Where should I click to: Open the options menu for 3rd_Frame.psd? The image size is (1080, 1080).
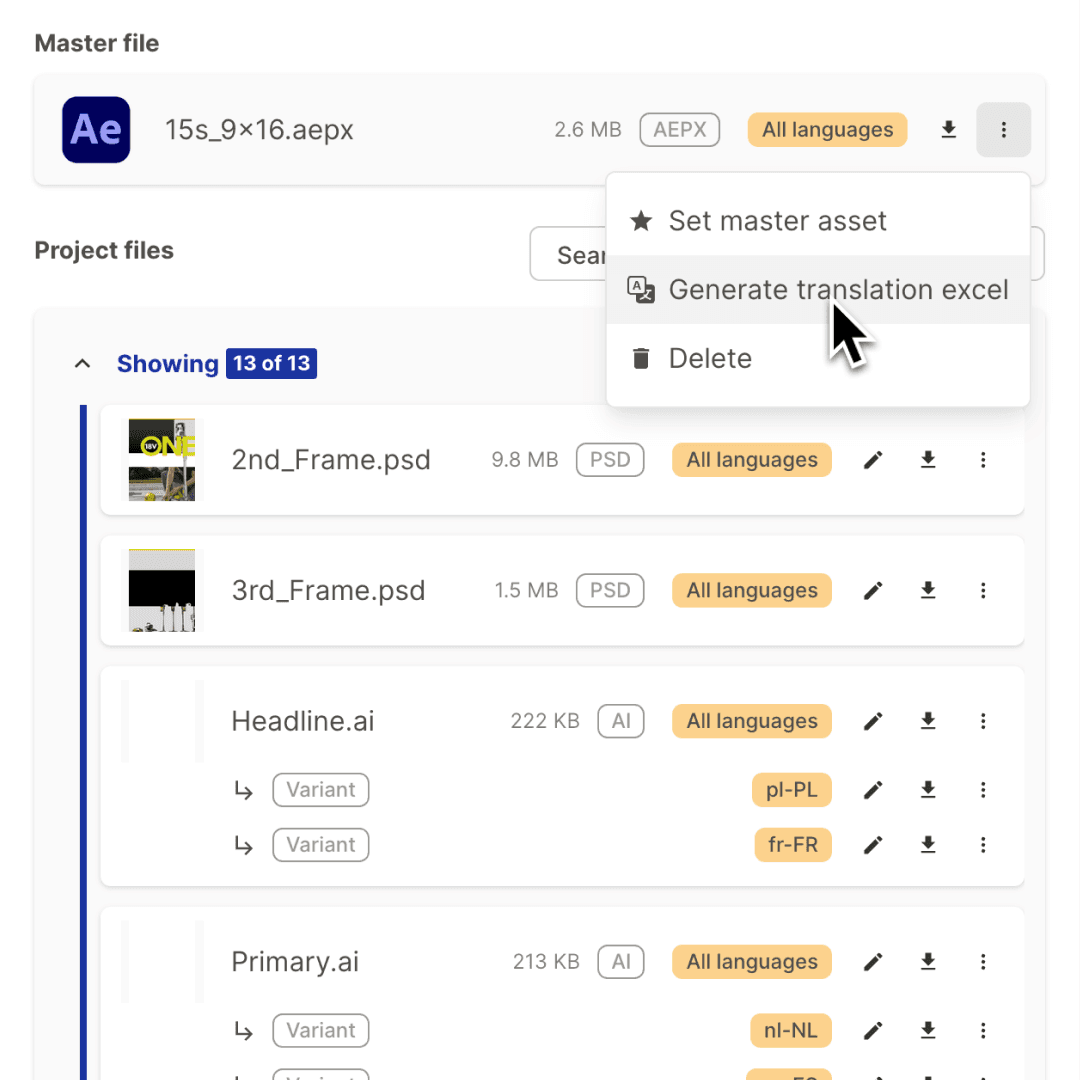[983, 590]
